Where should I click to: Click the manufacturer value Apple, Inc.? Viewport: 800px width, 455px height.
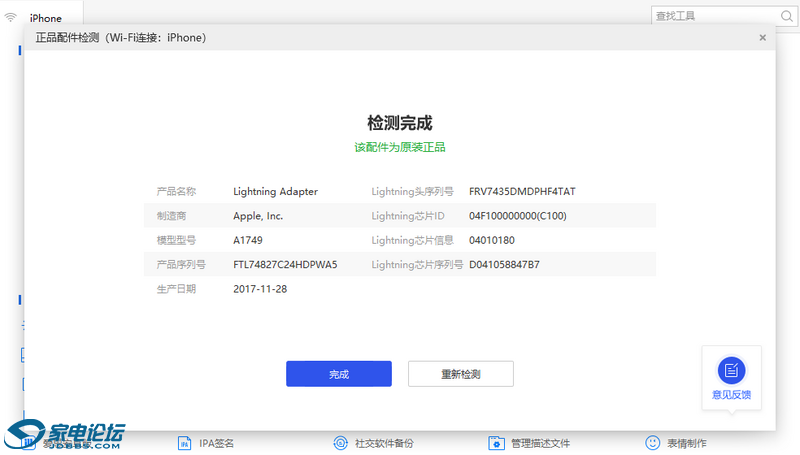point(258,216)
